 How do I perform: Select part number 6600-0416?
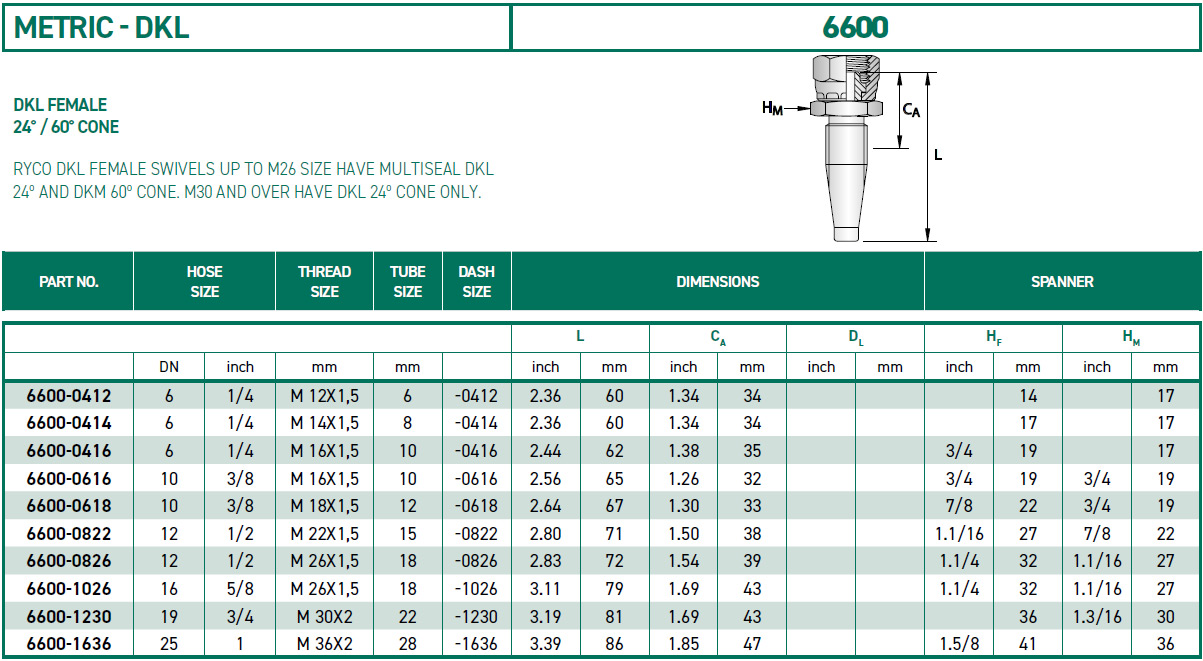pos(69,450)
